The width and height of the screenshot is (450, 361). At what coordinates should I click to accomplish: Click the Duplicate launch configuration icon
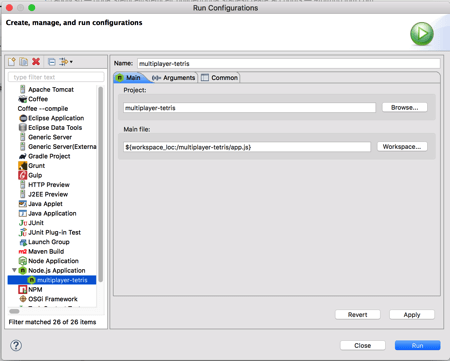23,62
